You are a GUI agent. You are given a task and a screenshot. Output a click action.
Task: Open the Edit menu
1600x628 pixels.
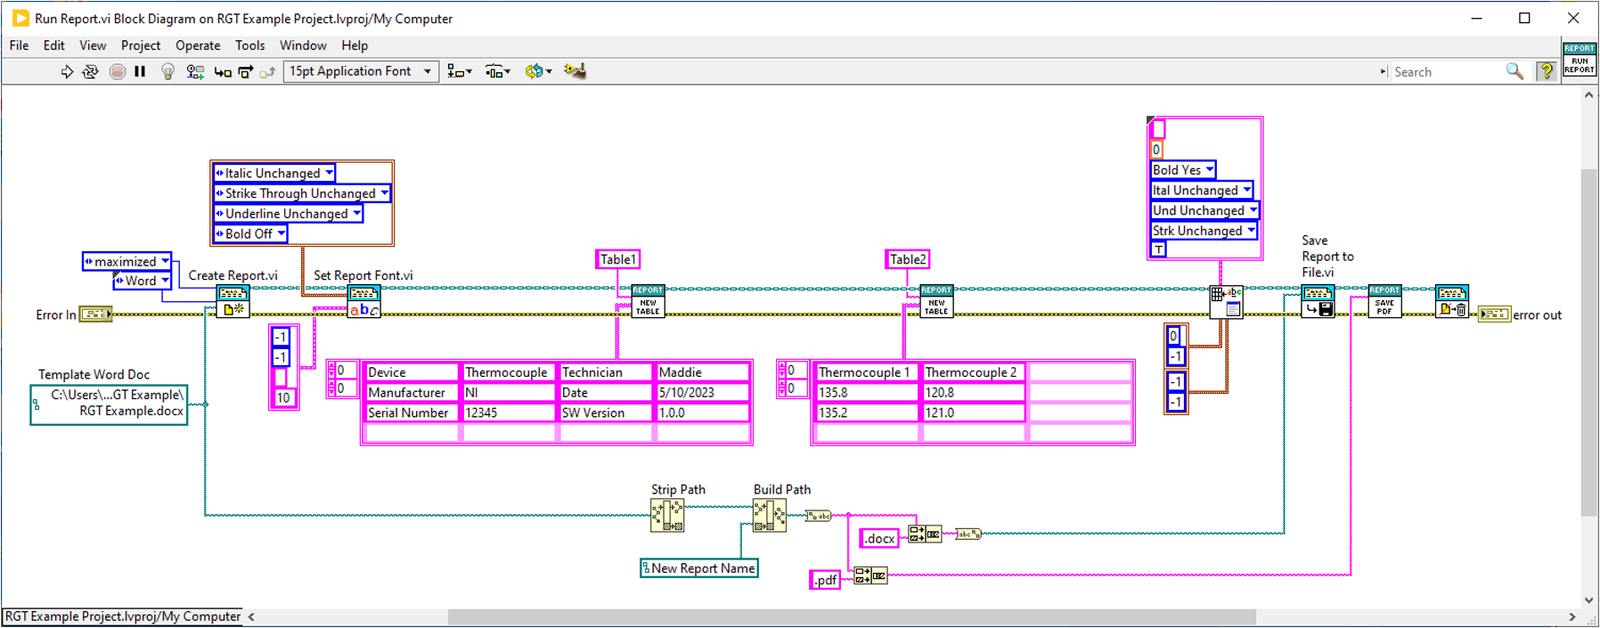coord(54,45)
